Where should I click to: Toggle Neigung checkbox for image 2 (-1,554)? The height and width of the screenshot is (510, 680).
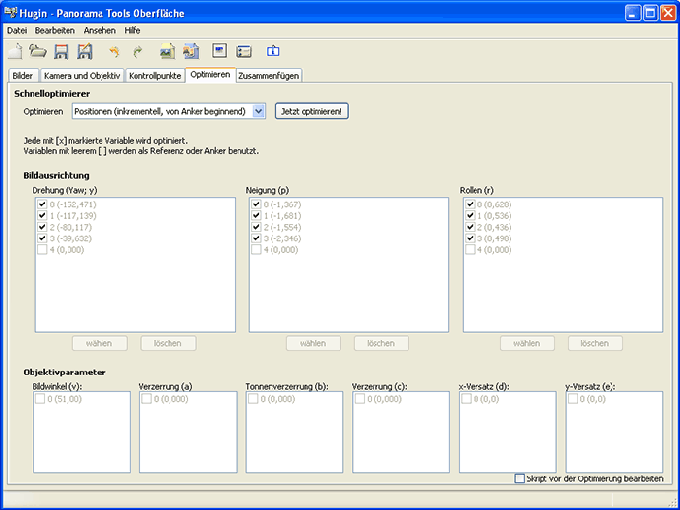coord(256,227)
